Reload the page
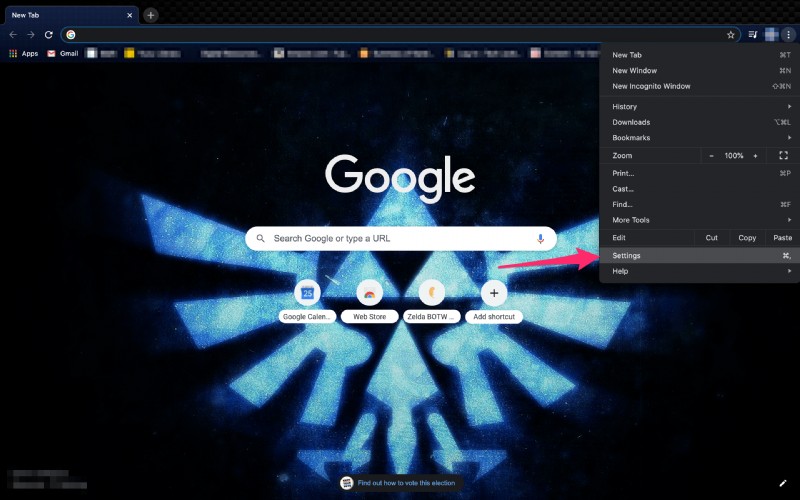 coord(48,35)
